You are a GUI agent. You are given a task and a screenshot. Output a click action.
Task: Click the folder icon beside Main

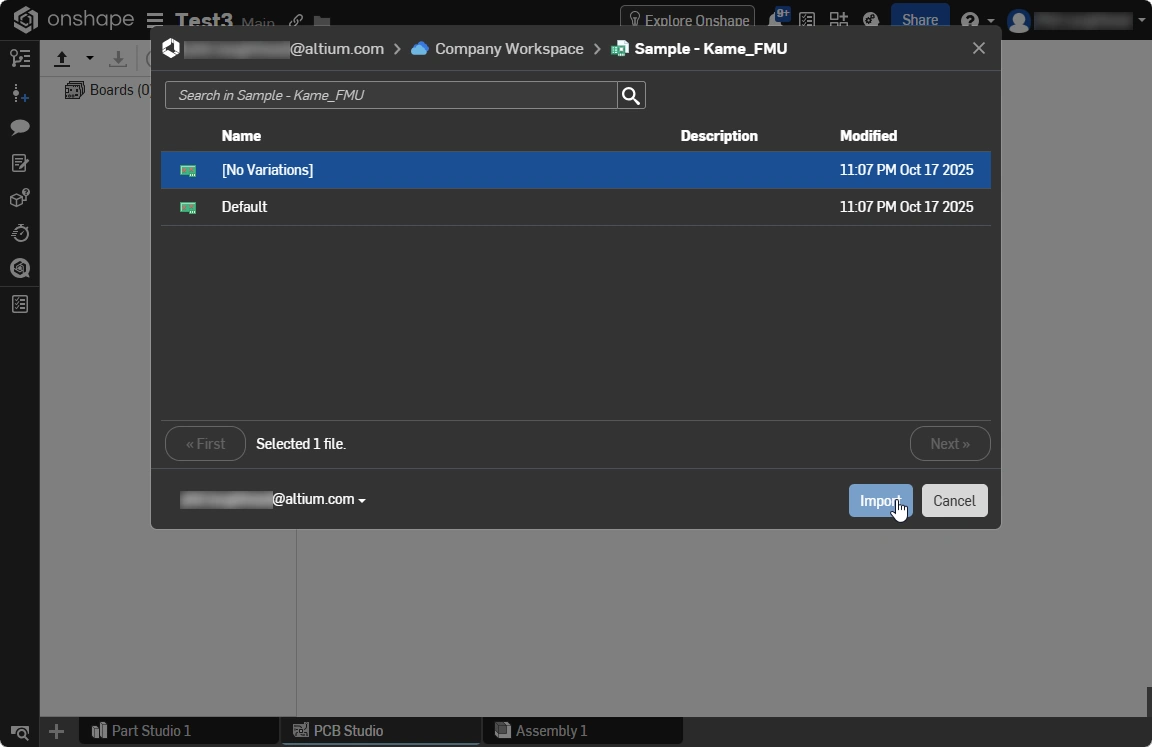(x=322, y=21)
